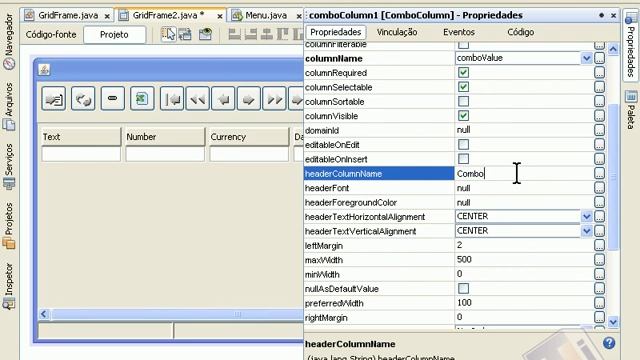Image resolution: width=640 pixels, height=360 pixels.
Task: Select the Propriedades tab
Action: pyautogui.click(x=336, y=32)
